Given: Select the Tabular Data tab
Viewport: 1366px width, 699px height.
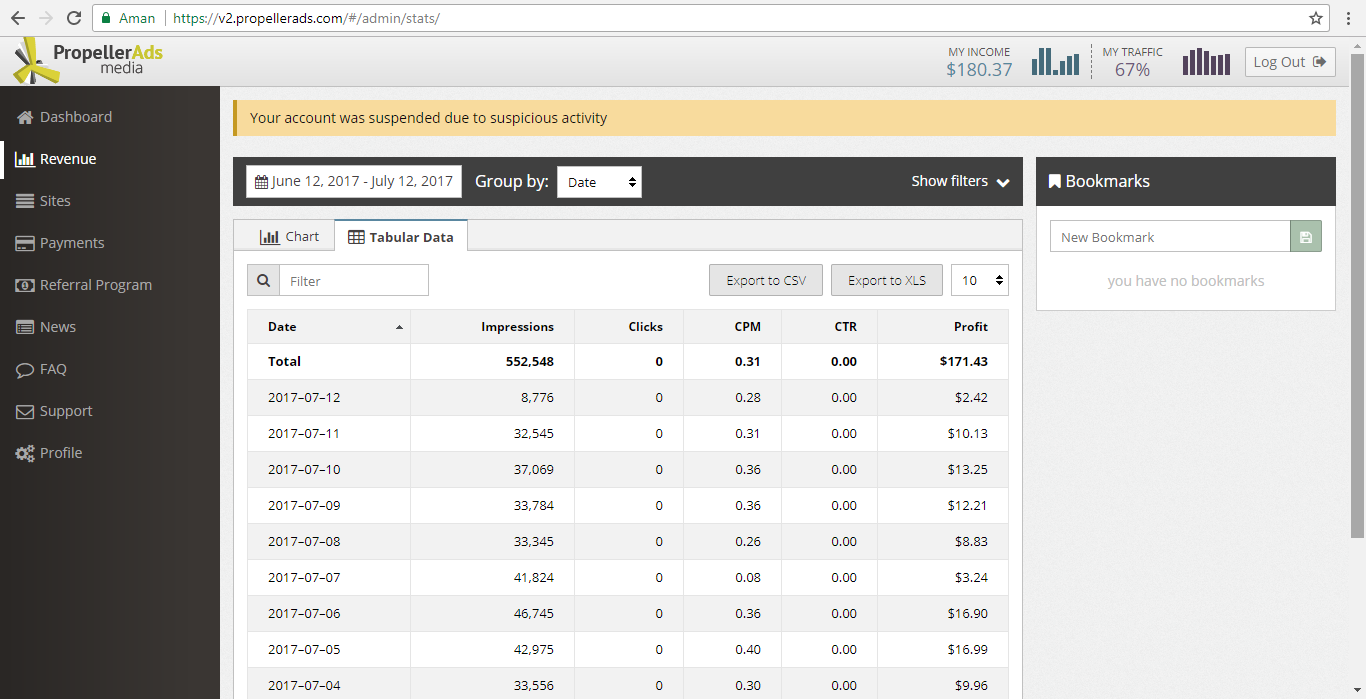Looking at the screenshot, I should 401,237.
